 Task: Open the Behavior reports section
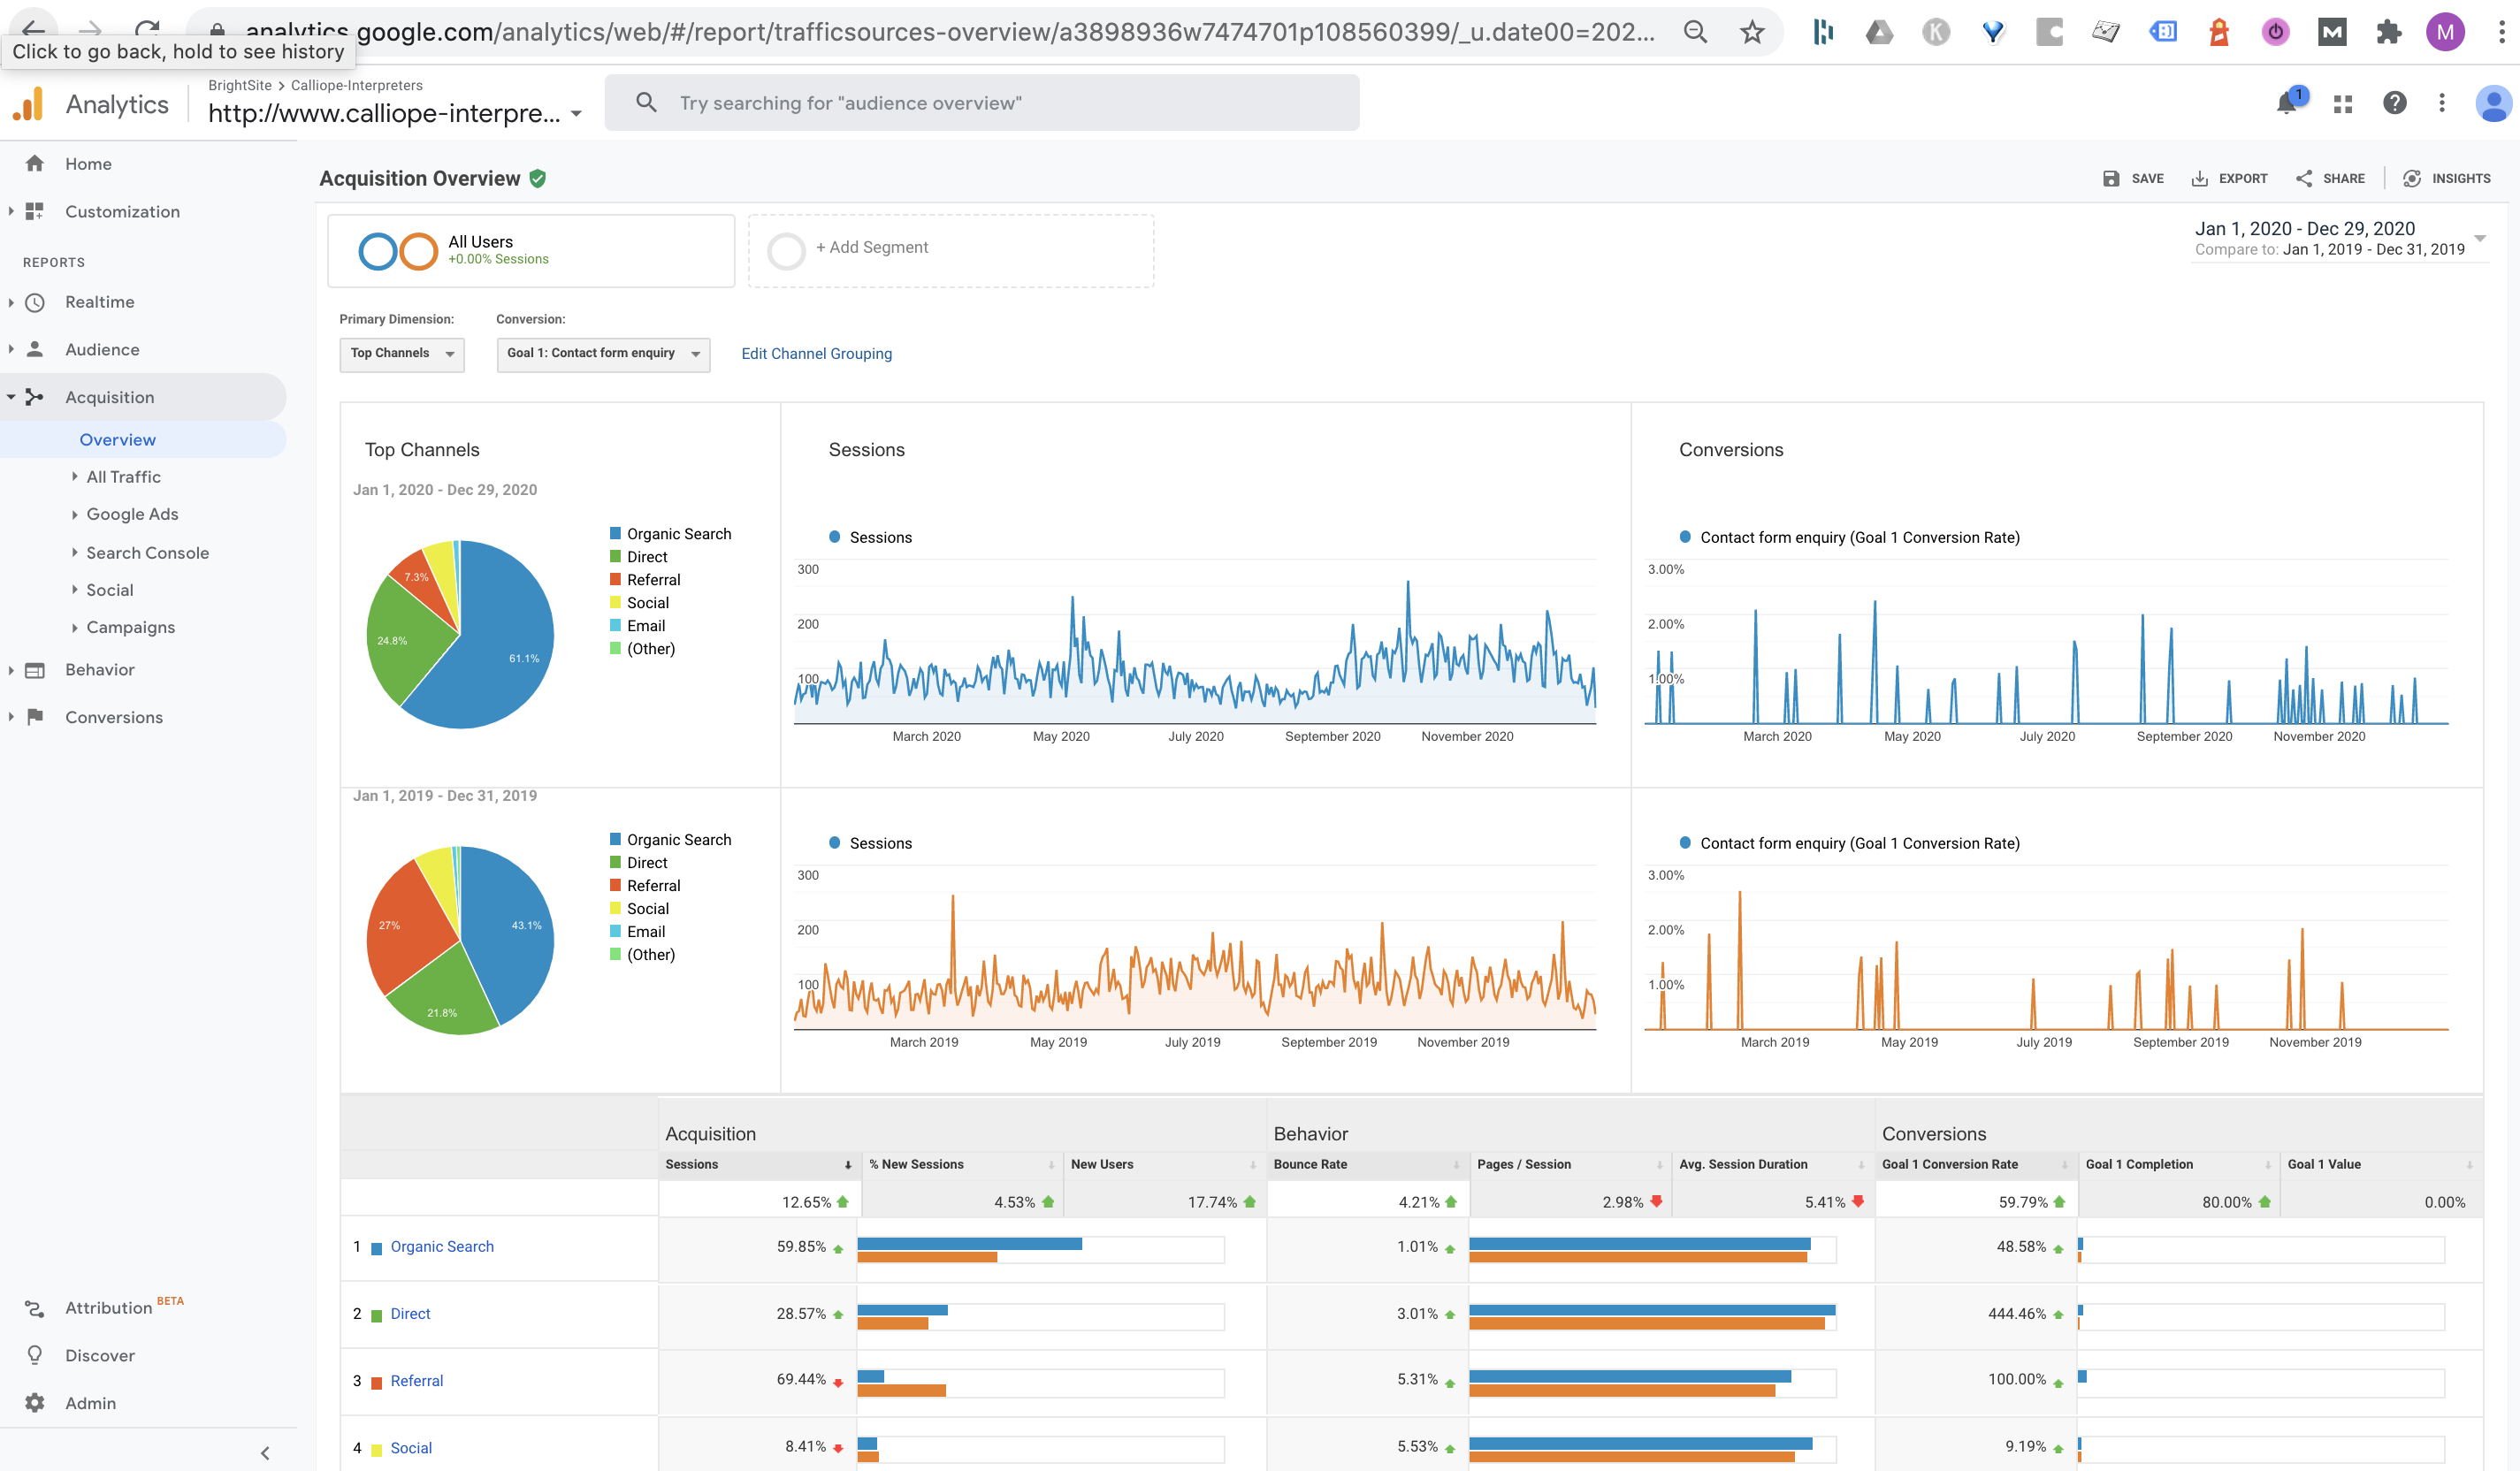[99, 670]
